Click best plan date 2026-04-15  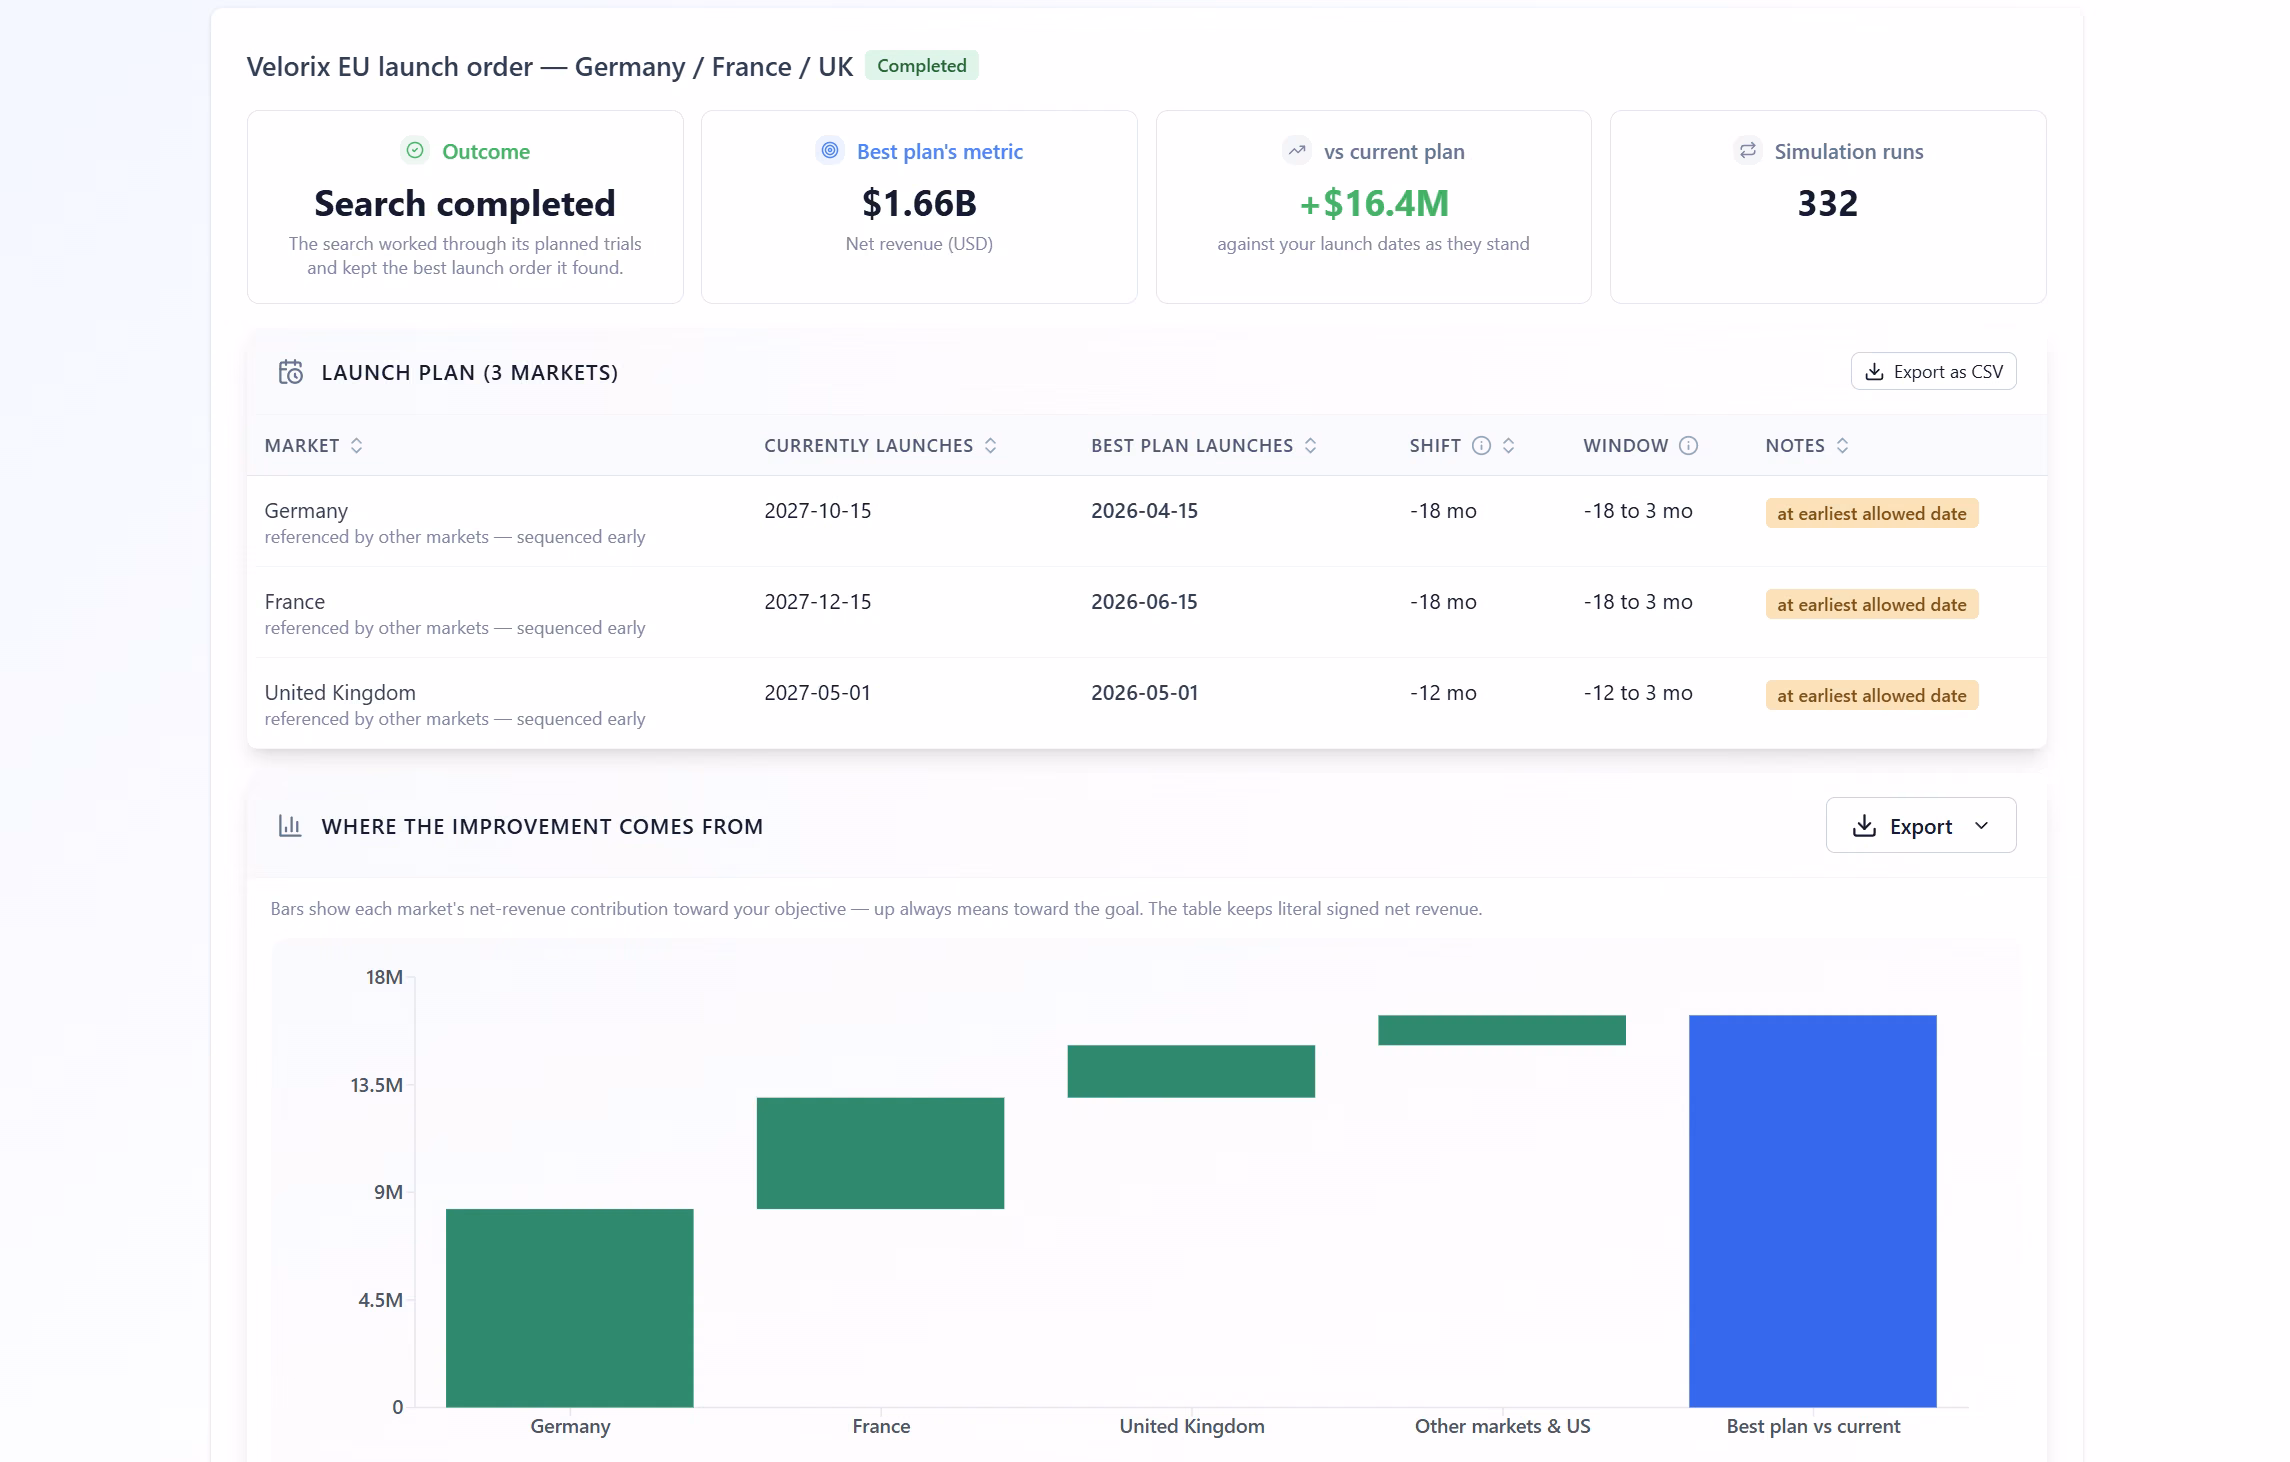tap(1144, 511)
